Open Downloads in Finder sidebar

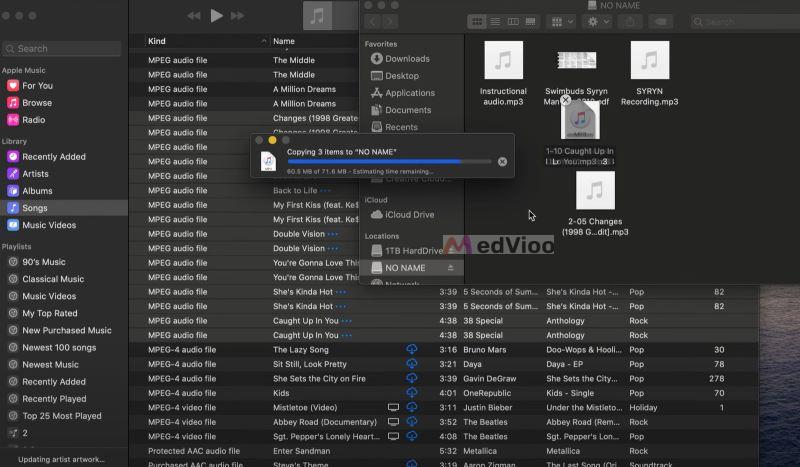click(401, 59)
